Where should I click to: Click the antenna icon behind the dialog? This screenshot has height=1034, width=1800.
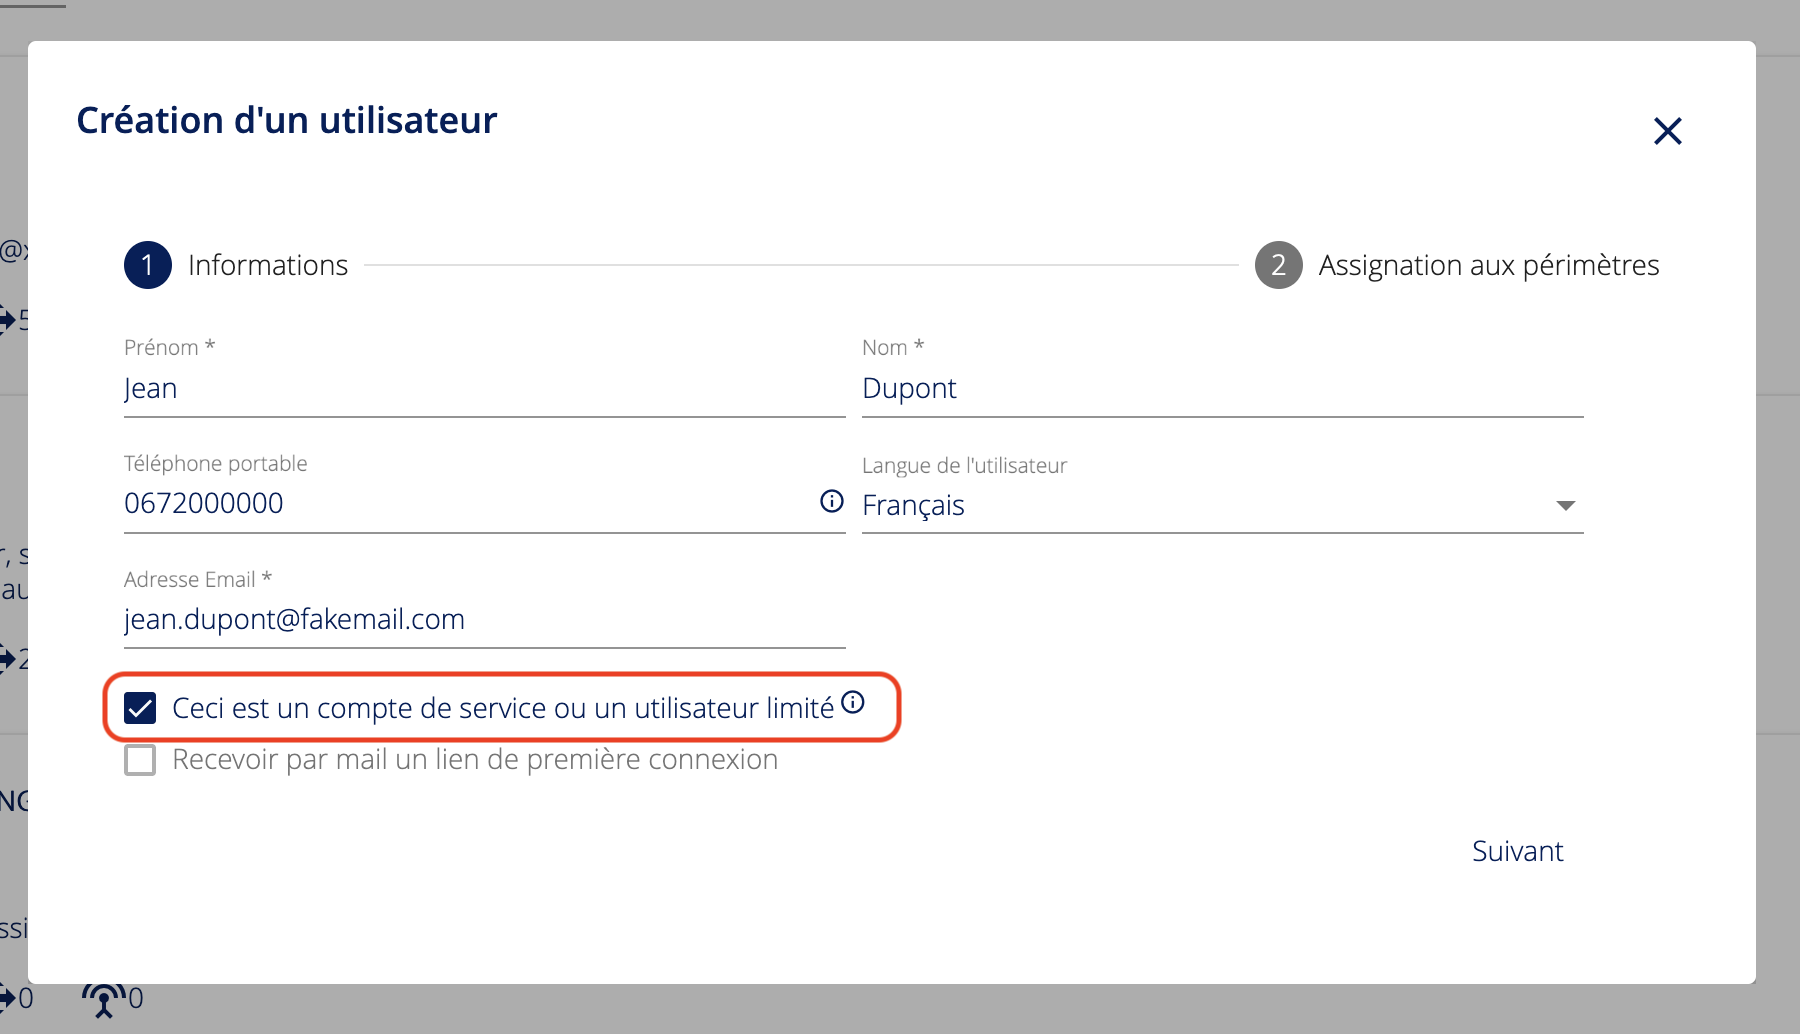coord(104,998)
